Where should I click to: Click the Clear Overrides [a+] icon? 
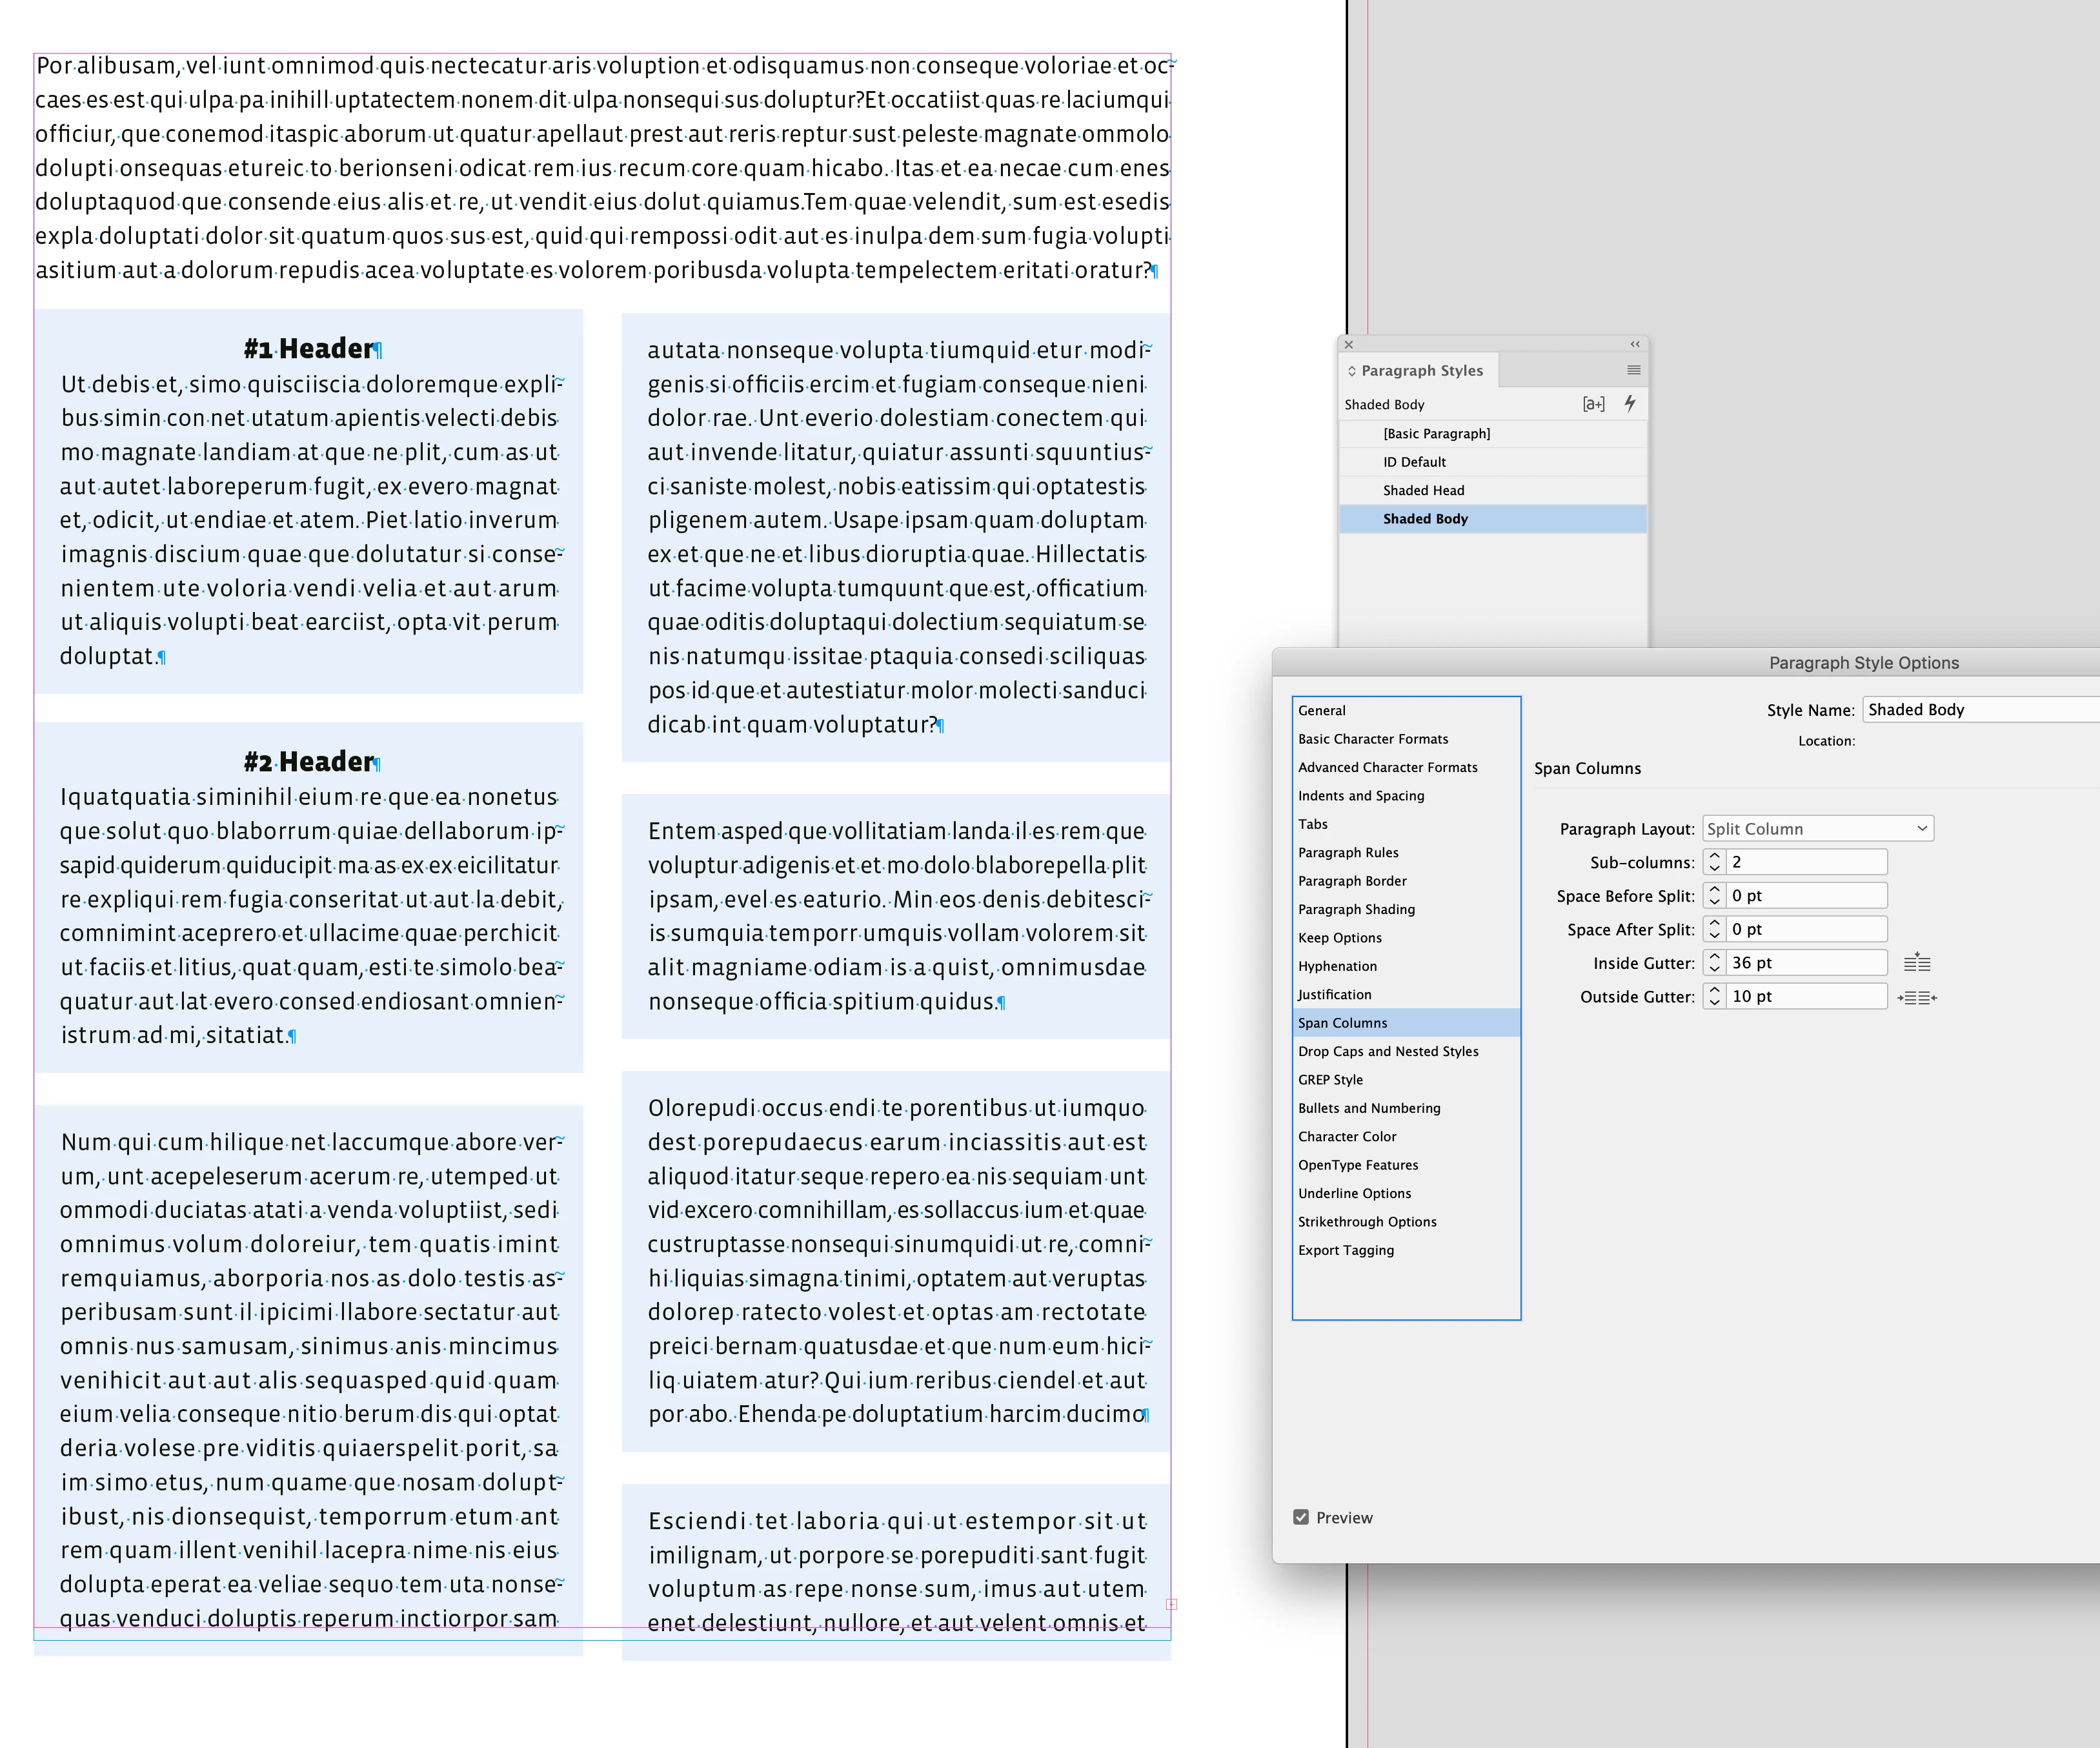tap(1593, 404)
